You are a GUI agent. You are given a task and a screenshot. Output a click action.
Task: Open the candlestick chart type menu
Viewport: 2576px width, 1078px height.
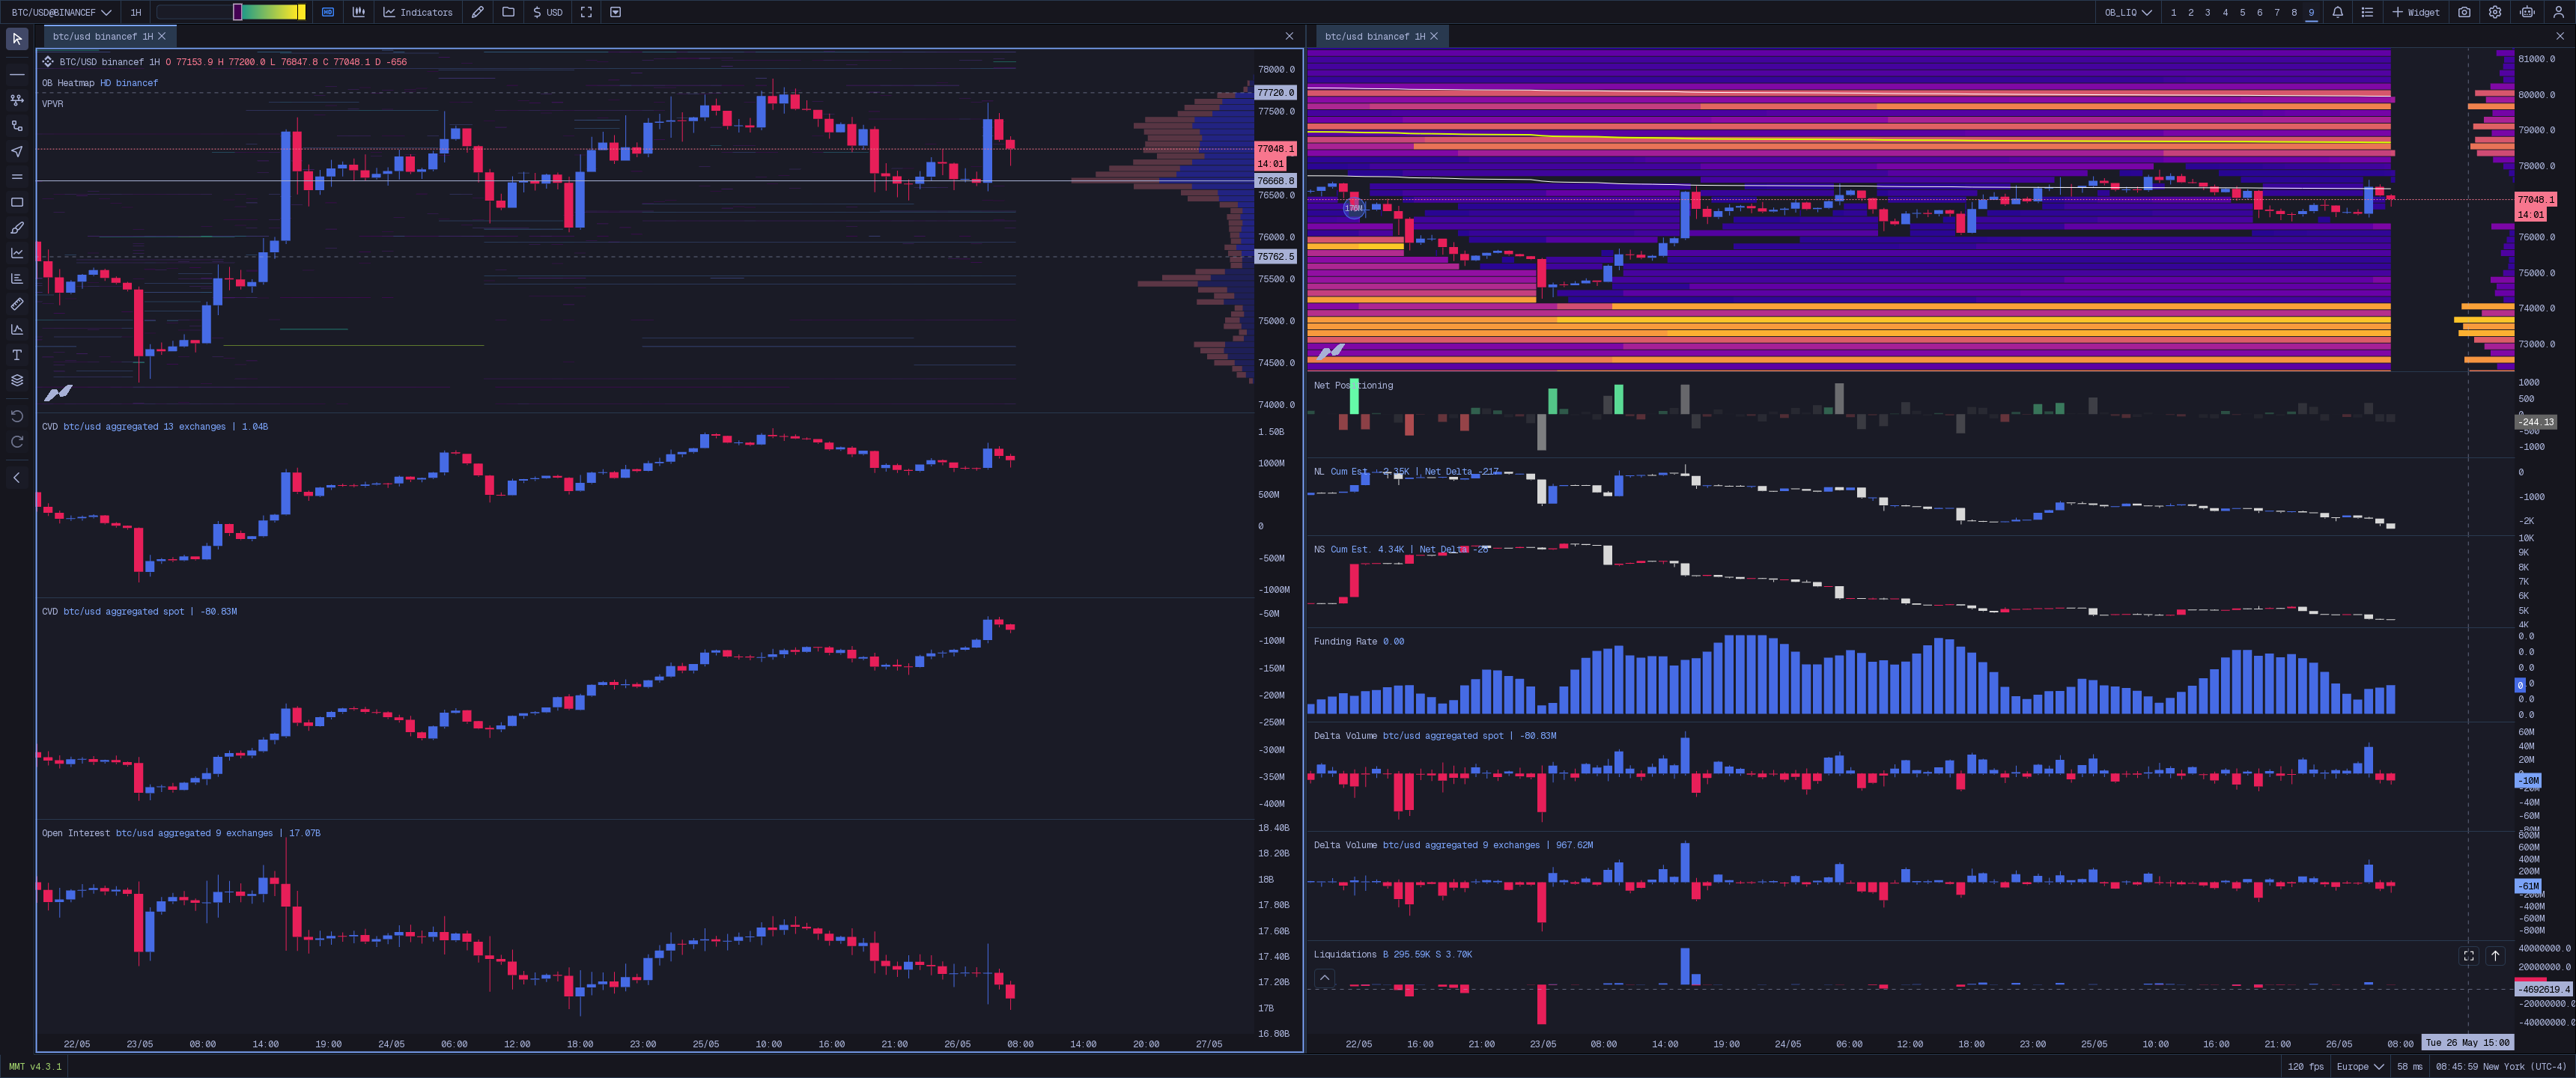pyautogui.click(x=359, y=12)
